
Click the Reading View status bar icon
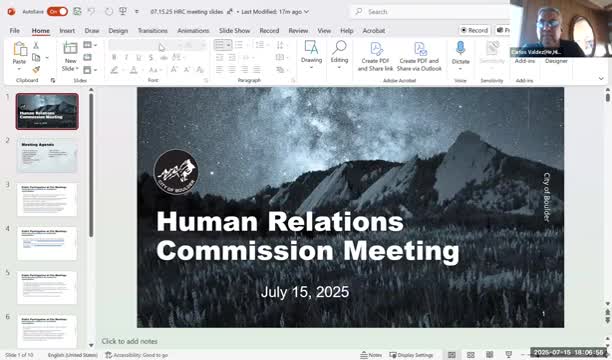(x=489, y=355)
